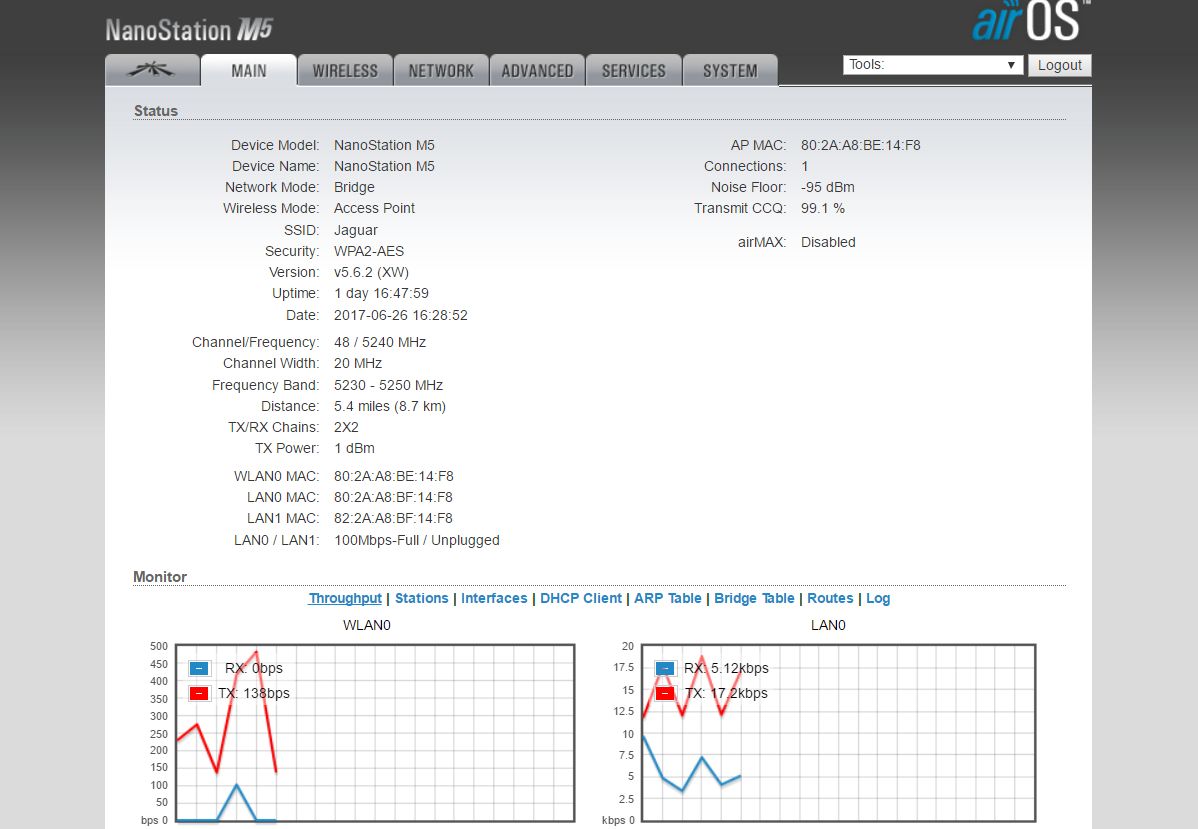Click the LAN0 MAC 80:2A:A8:BF:14:F8
Viewport: 1198px width, 829px height.
pos(393,497)
